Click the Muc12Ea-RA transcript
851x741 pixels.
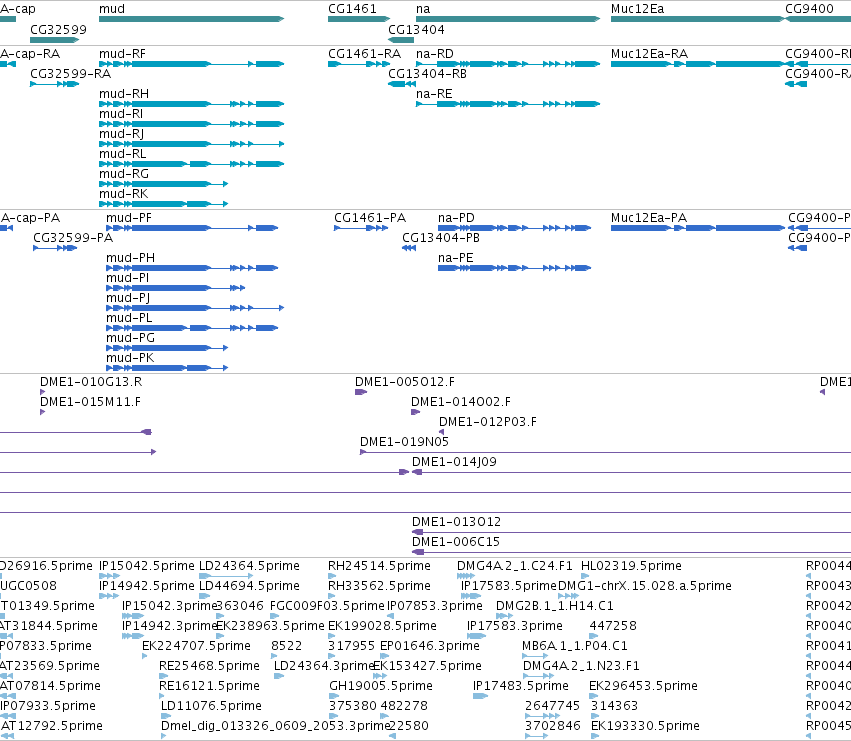click(x=697, y=64)
